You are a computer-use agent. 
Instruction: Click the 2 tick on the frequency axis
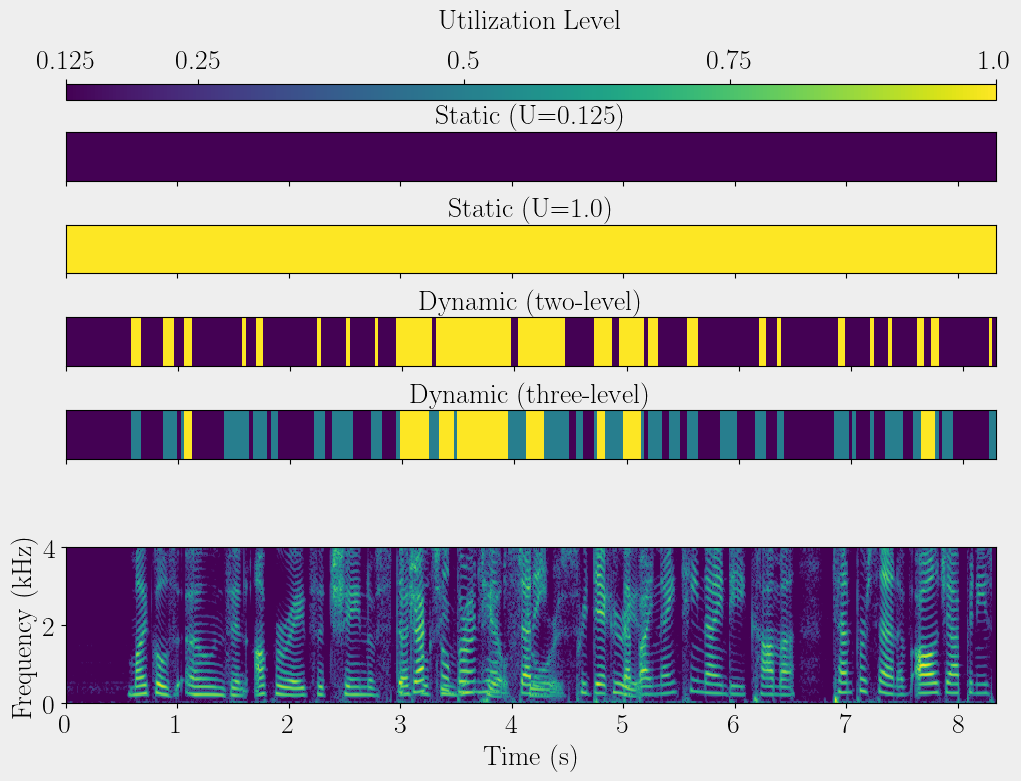(x=47, y=627)
